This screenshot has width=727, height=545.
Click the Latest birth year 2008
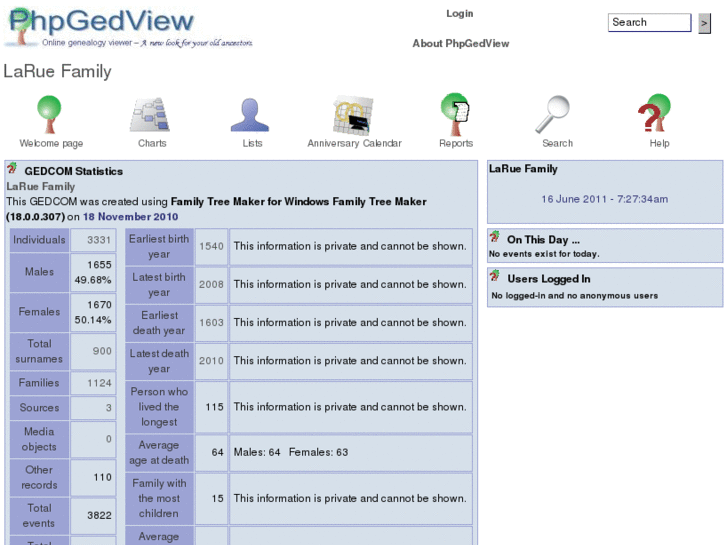tap(211, 284)
